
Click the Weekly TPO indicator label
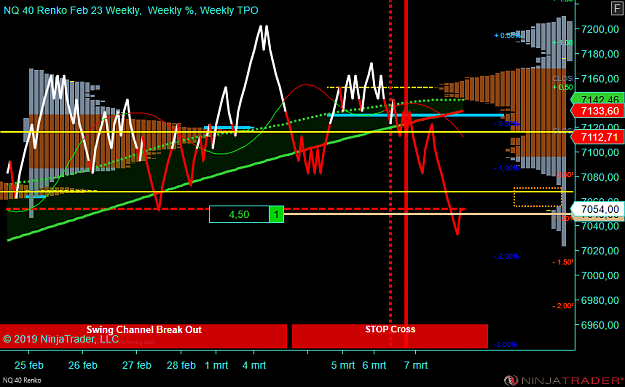(x=229, y=10)
